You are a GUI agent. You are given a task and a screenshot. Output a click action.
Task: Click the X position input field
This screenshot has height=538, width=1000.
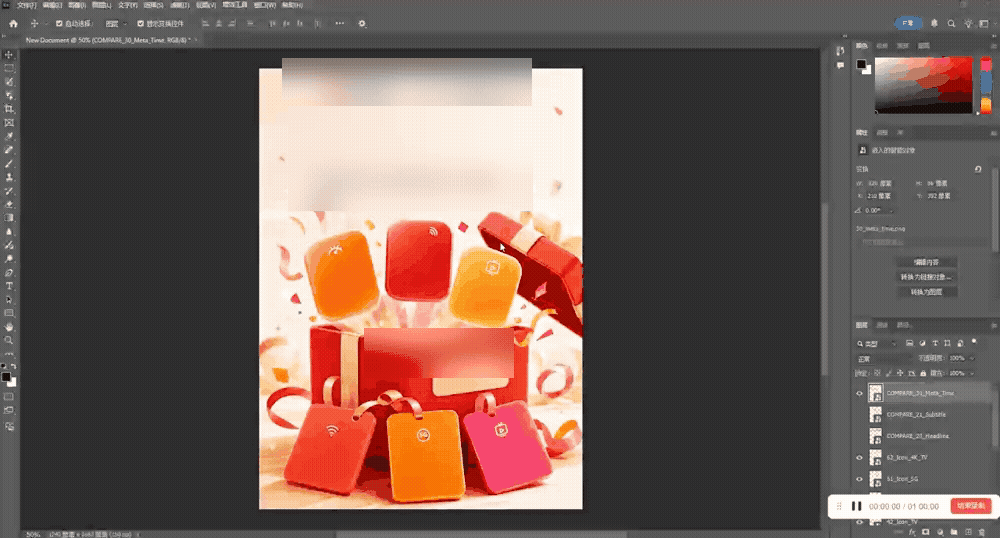[881, 196]
